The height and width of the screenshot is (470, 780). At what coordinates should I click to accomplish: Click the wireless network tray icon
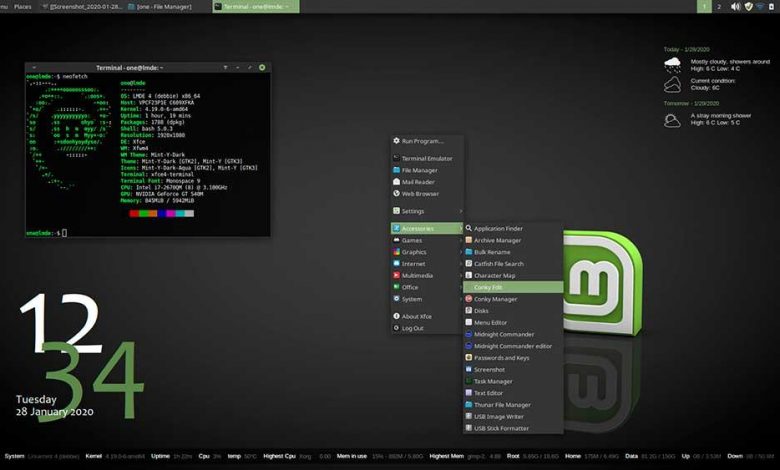(x=760, y=6)
